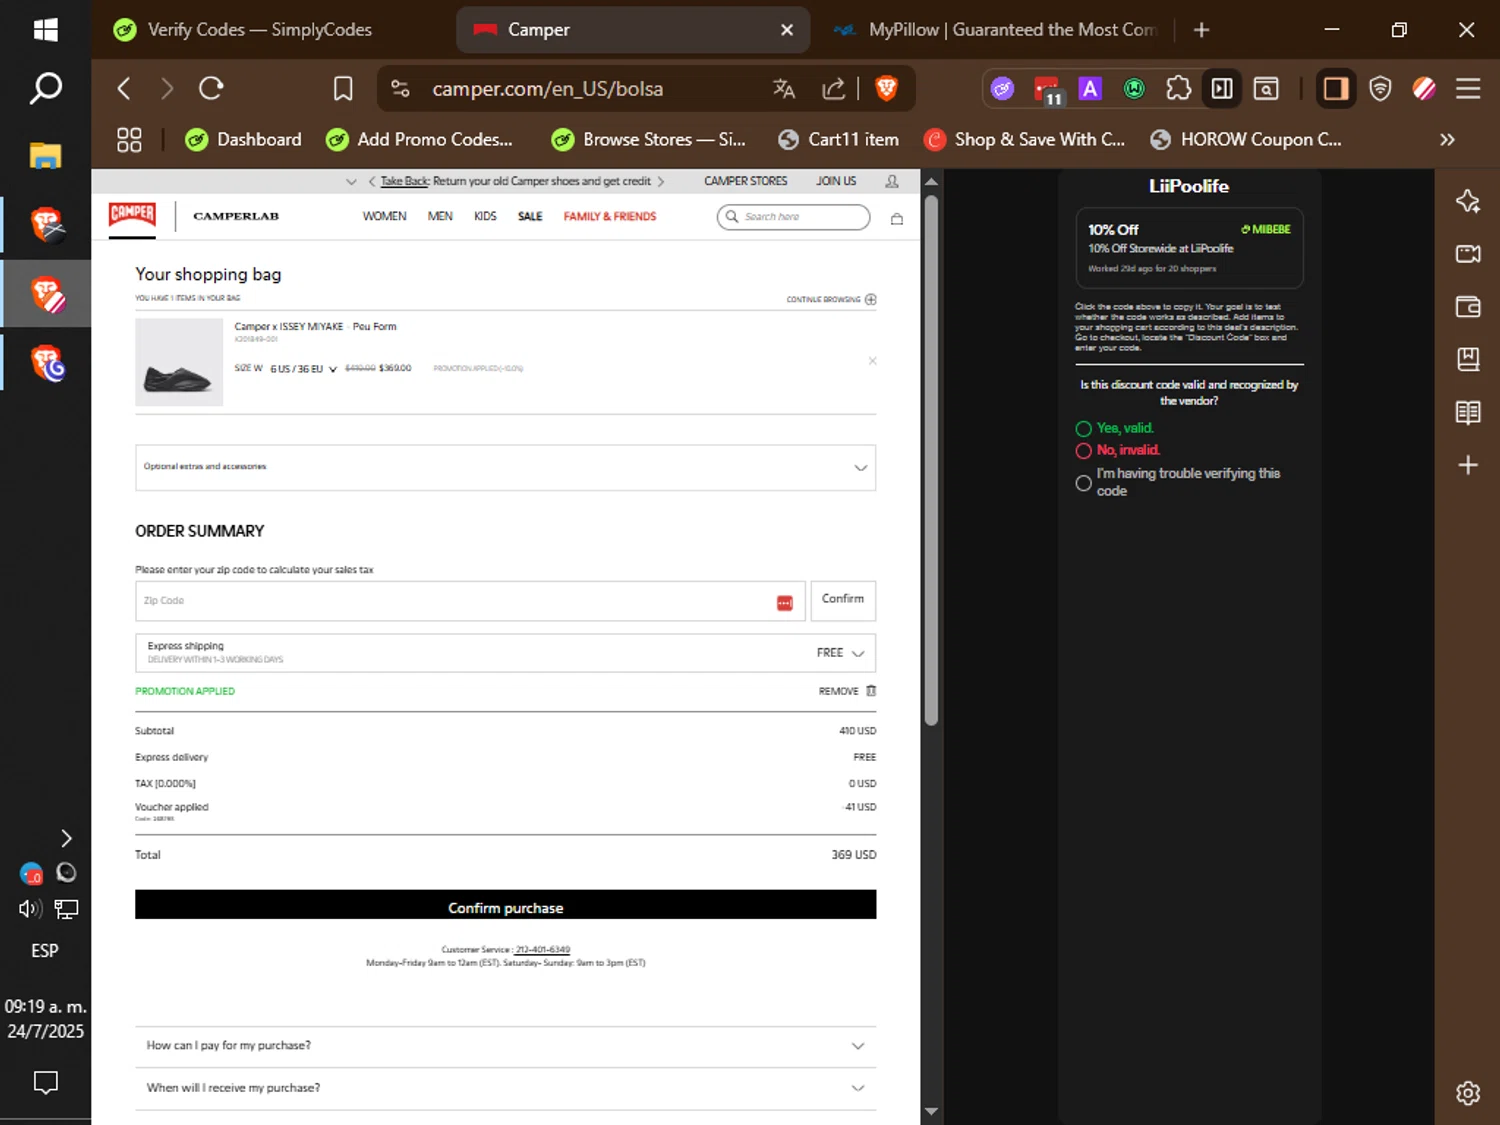
Task: Open sidebar settings gear icon
Action: (x=1468, y=1093)
